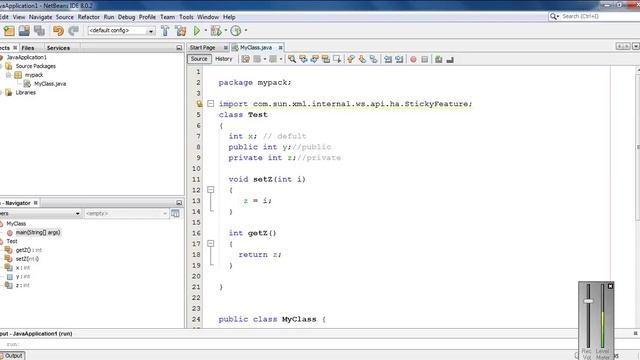
Task: Open the View menu
Action: click(x=19, y=17)
